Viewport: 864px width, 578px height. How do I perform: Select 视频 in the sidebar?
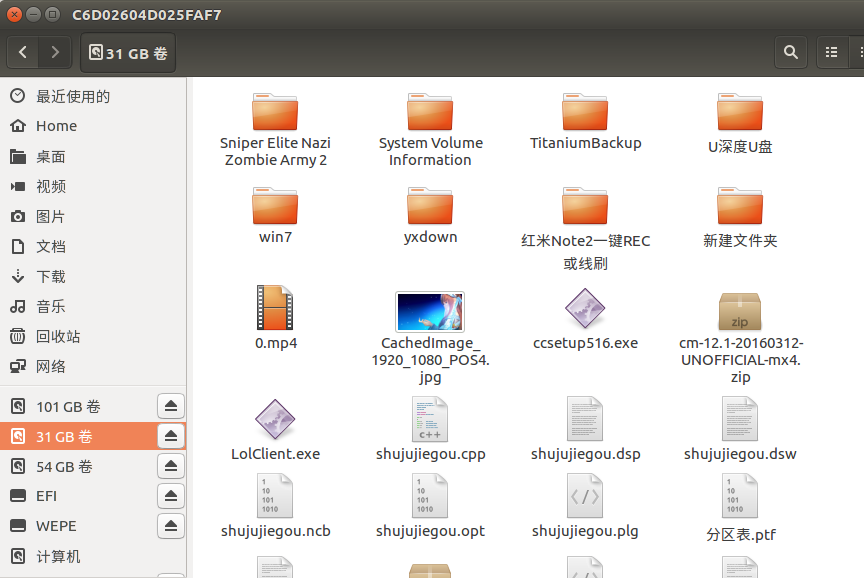93,186
